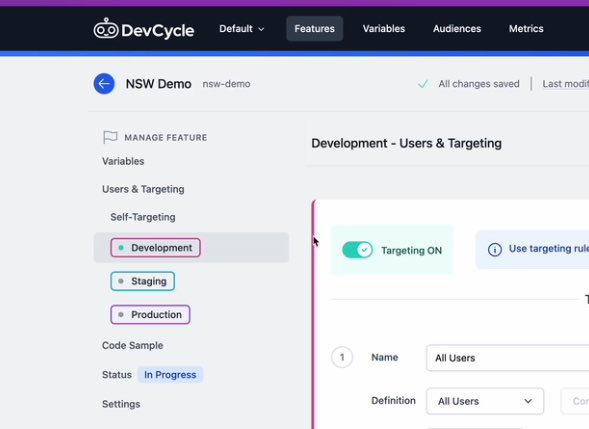Viewport: 589px width, 429px height.
Task: Click the NSW Demo feature title
Action: click(159, 84)
